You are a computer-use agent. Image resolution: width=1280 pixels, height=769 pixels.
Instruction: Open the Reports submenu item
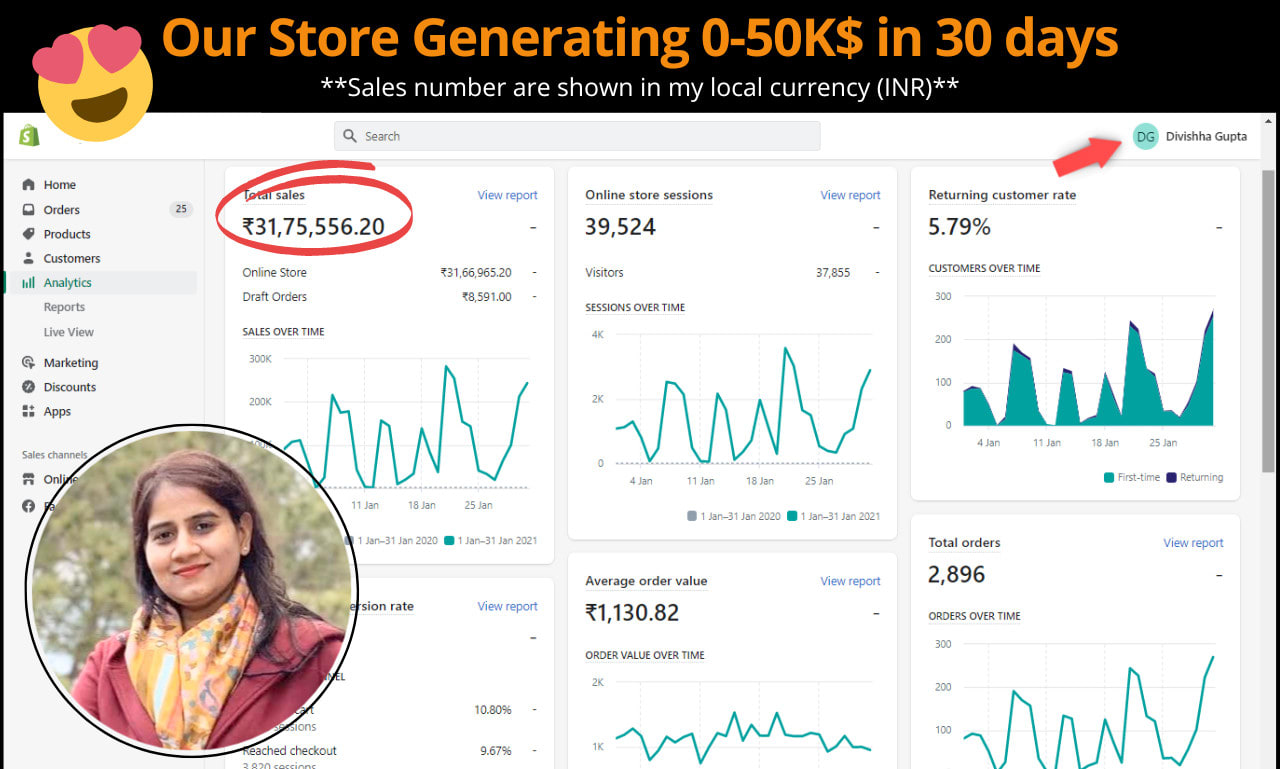[x=64, y=307]
